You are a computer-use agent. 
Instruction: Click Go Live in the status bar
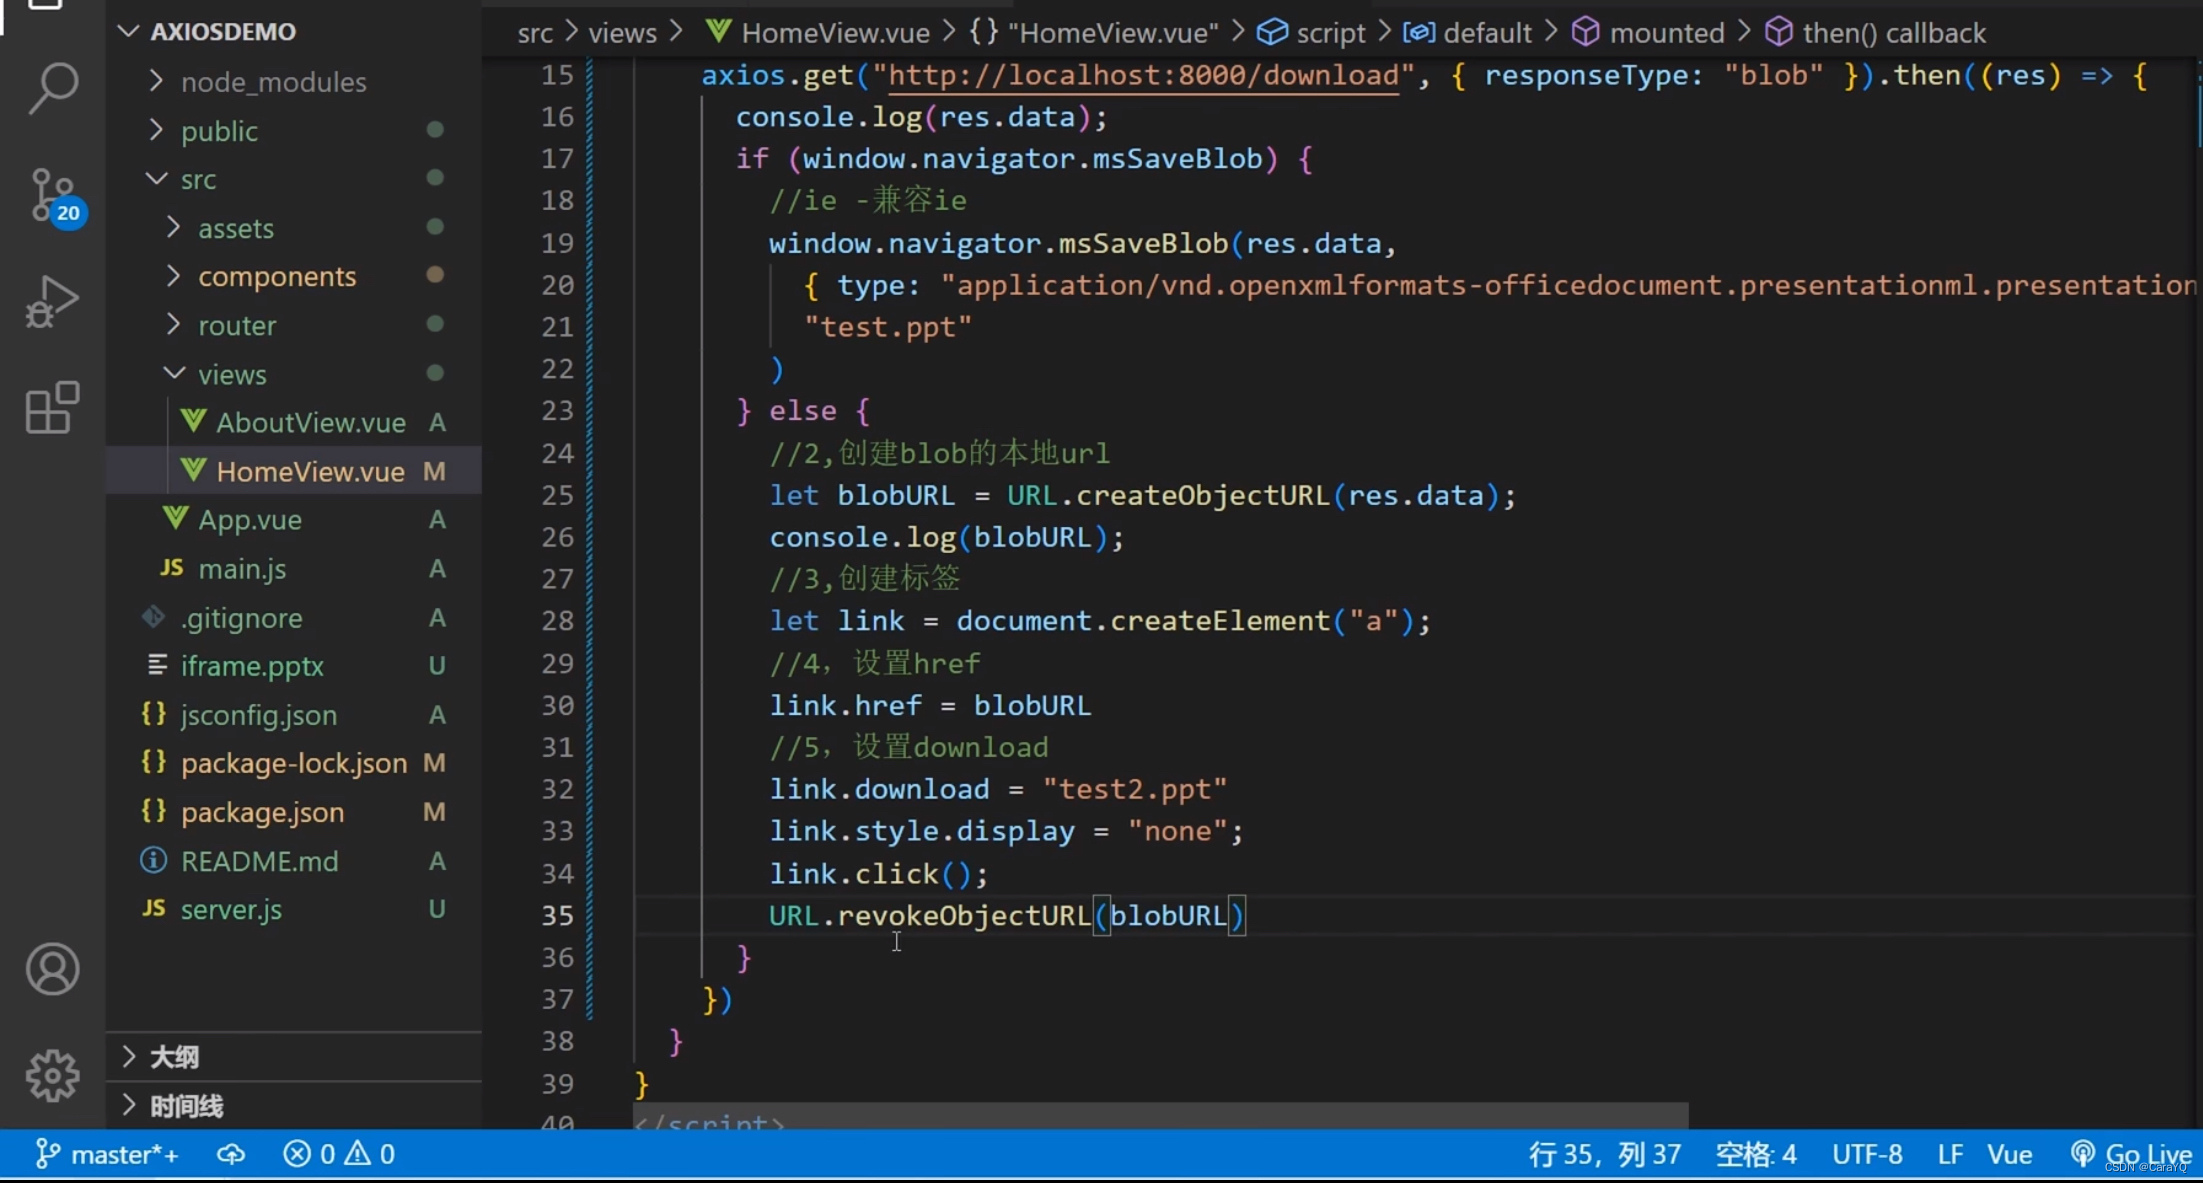[x=2131, y=1155]
